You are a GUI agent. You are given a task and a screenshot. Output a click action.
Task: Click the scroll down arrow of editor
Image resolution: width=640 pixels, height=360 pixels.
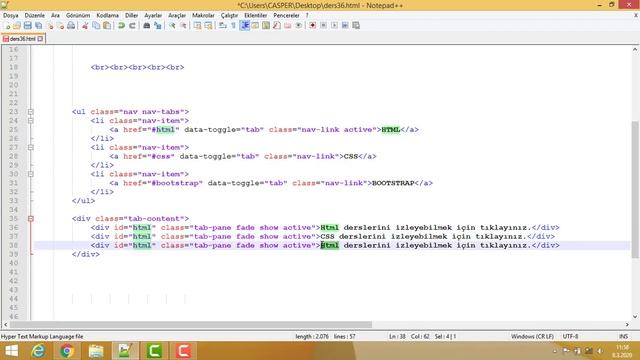(635, 316)
